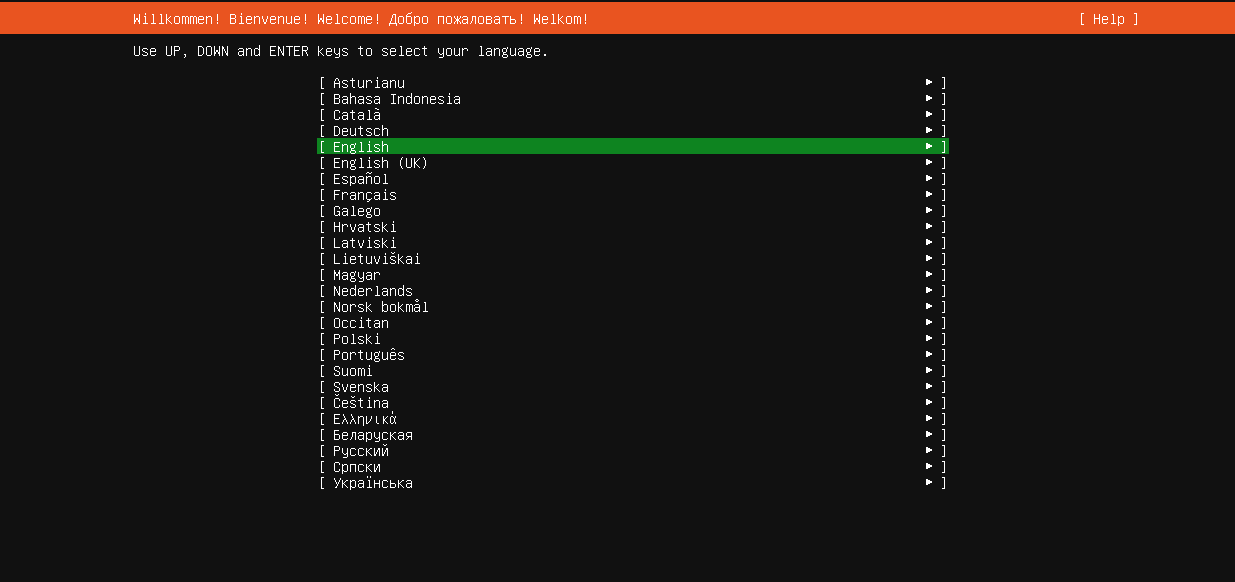
Task: Select Norsk bokmål language
Action: click(381, 307)
